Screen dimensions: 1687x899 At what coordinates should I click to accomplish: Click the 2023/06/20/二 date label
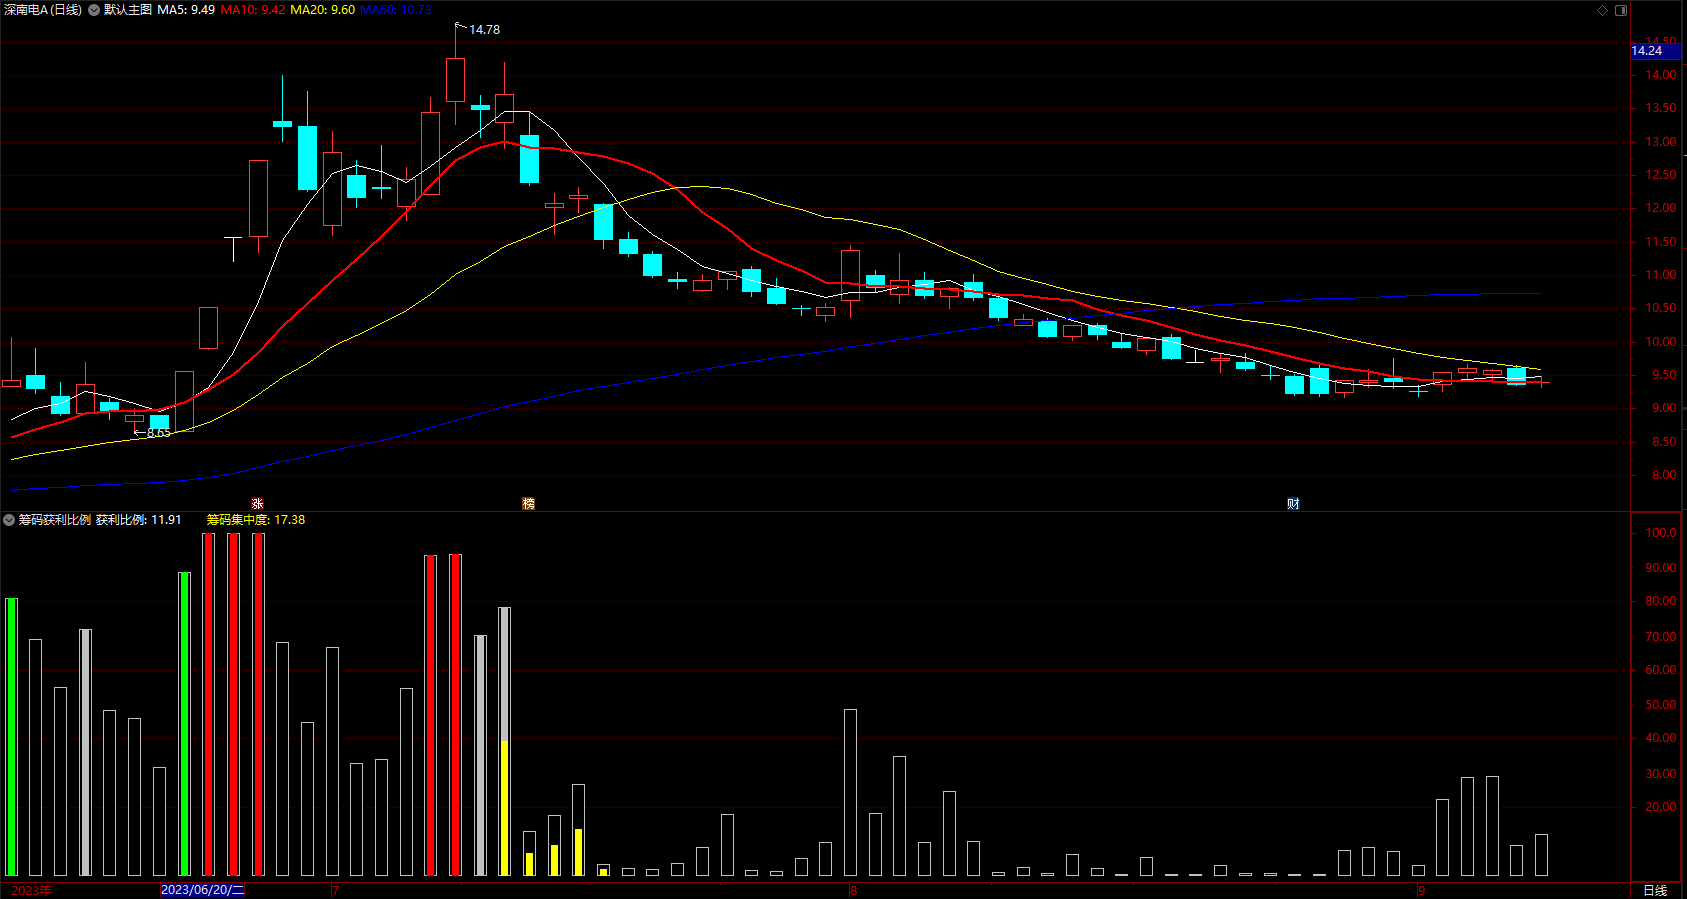[202, 890]
